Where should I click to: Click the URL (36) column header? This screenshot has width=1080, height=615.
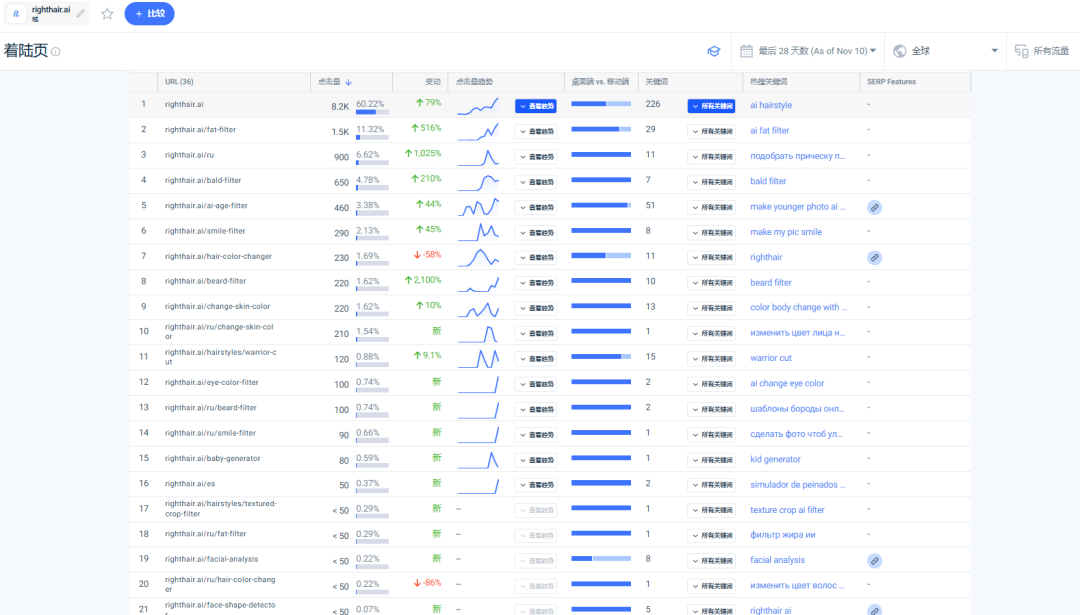point(179,81)
